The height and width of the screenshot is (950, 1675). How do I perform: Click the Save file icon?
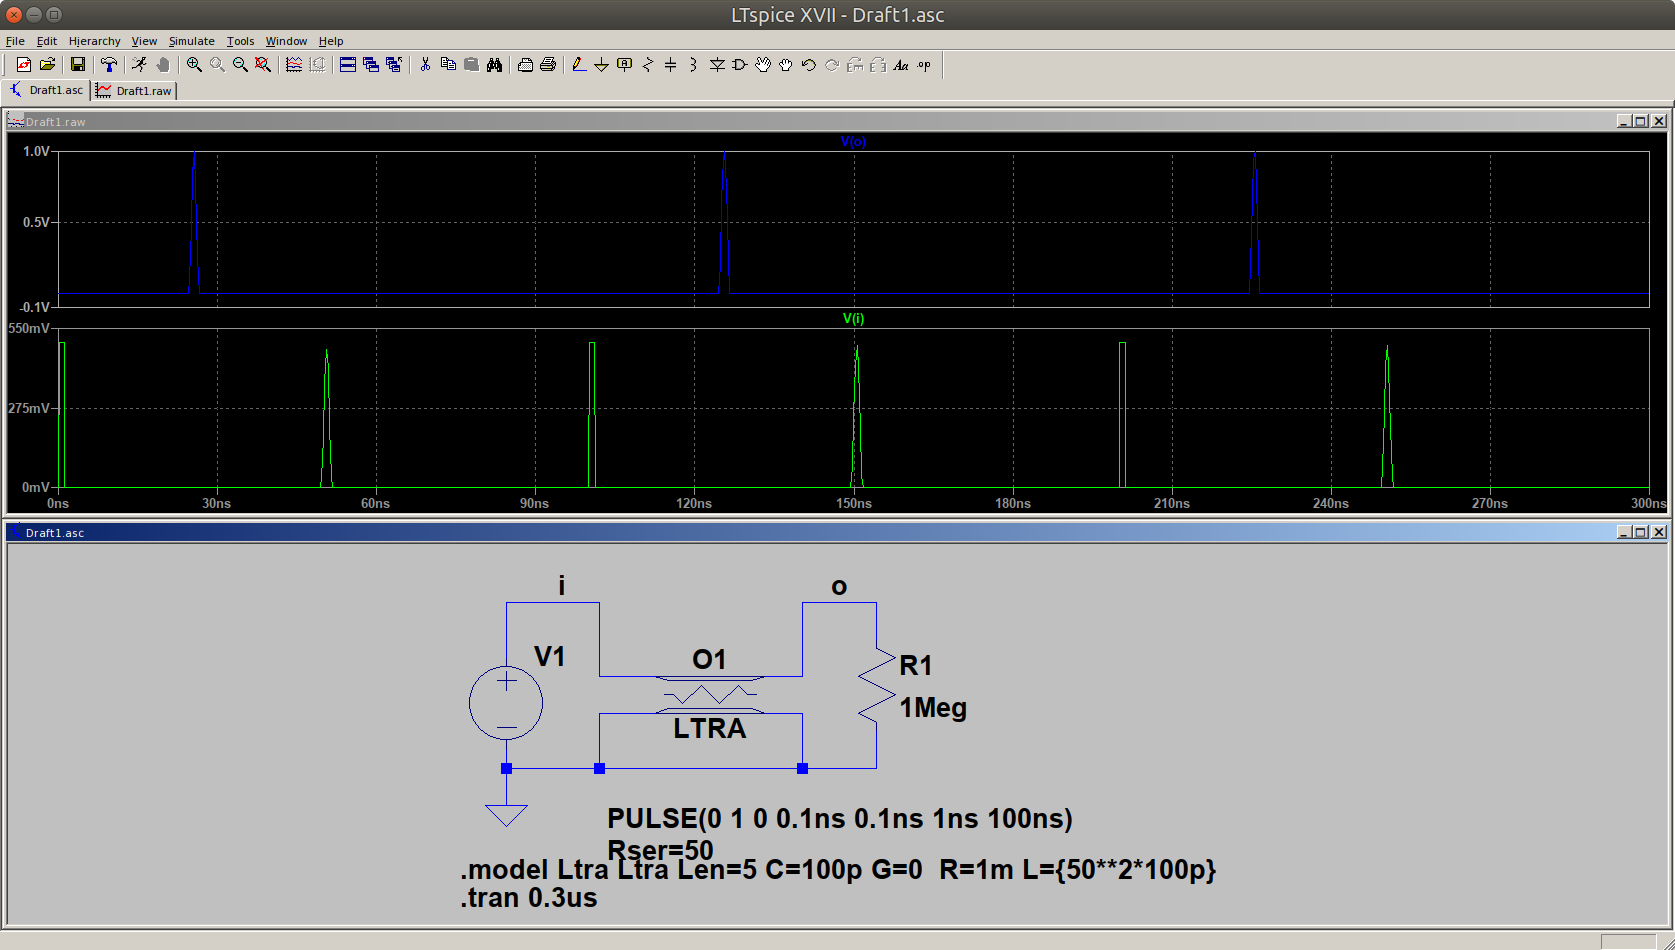[77, 65]
